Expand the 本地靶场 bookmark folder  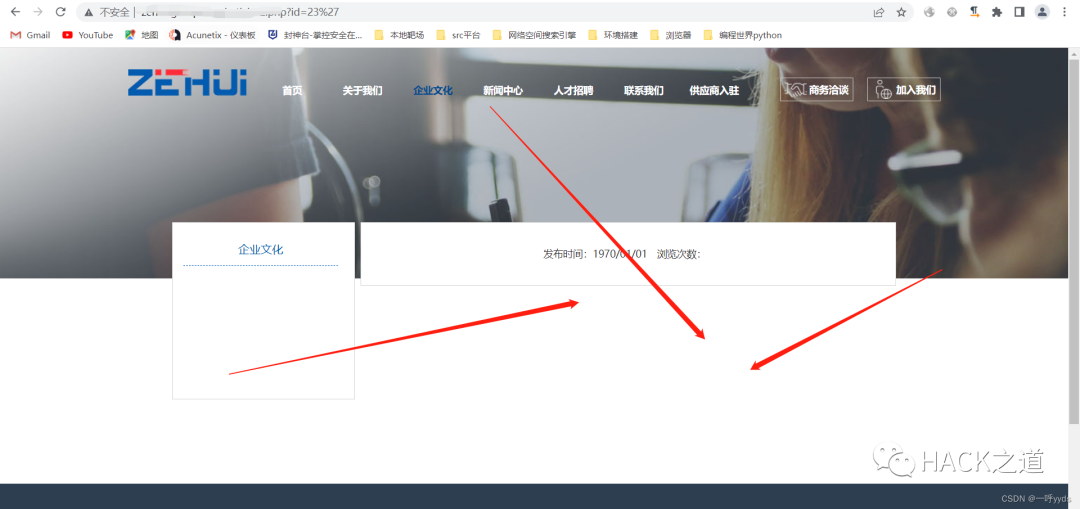(x=399, y=35)
